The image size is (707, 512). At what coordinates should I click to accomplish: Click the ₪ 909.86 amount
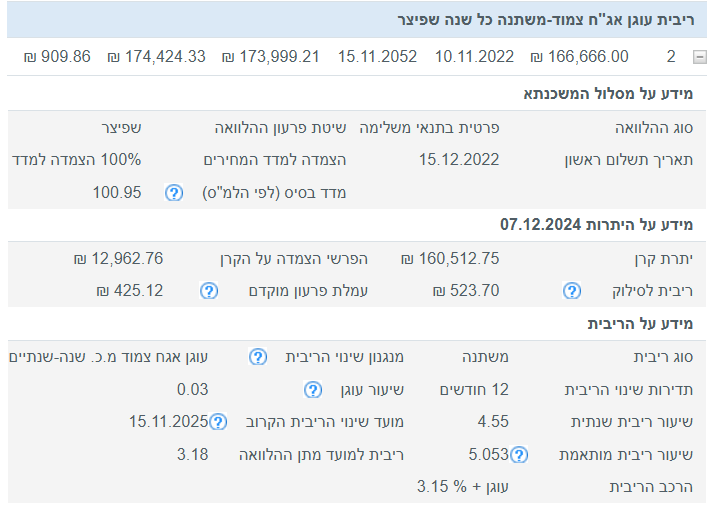pos(55,56)
